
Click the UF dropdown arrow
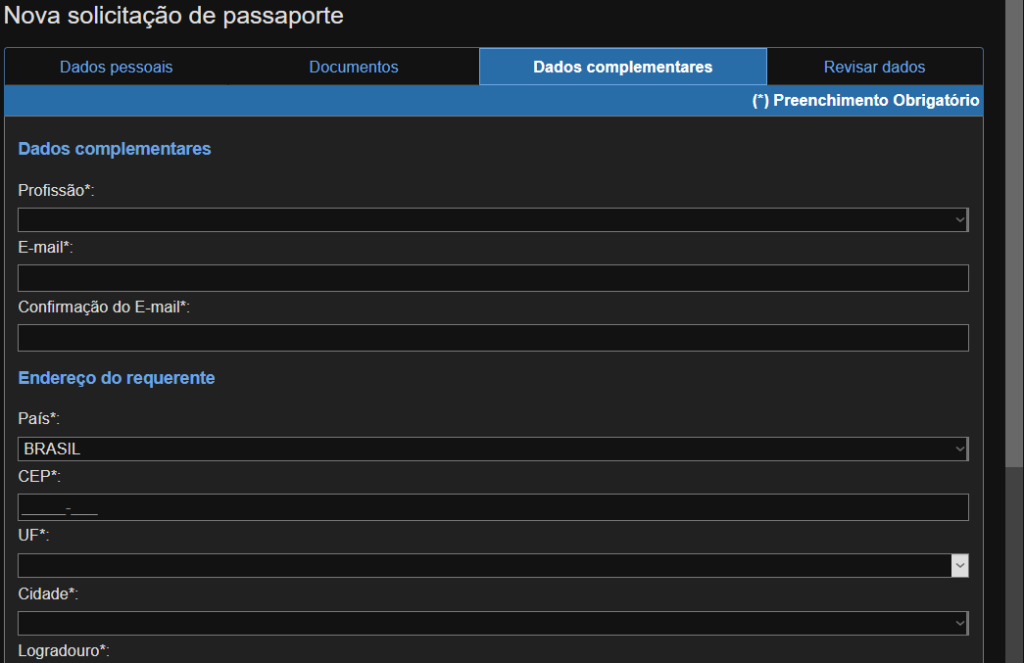click(960, 565)
